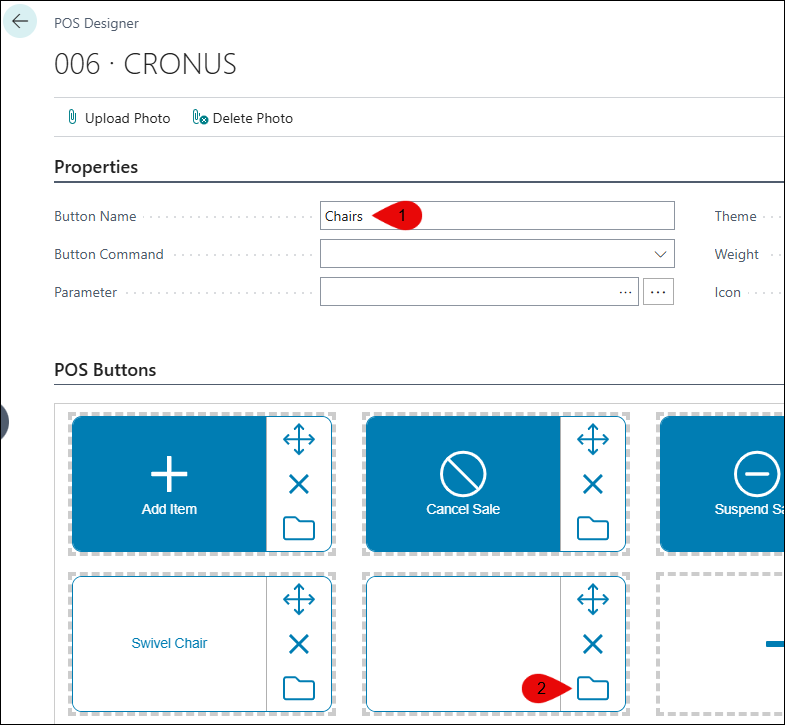
Task: Open folder icon on Add Item button
Action: click(x=299, y=528)
